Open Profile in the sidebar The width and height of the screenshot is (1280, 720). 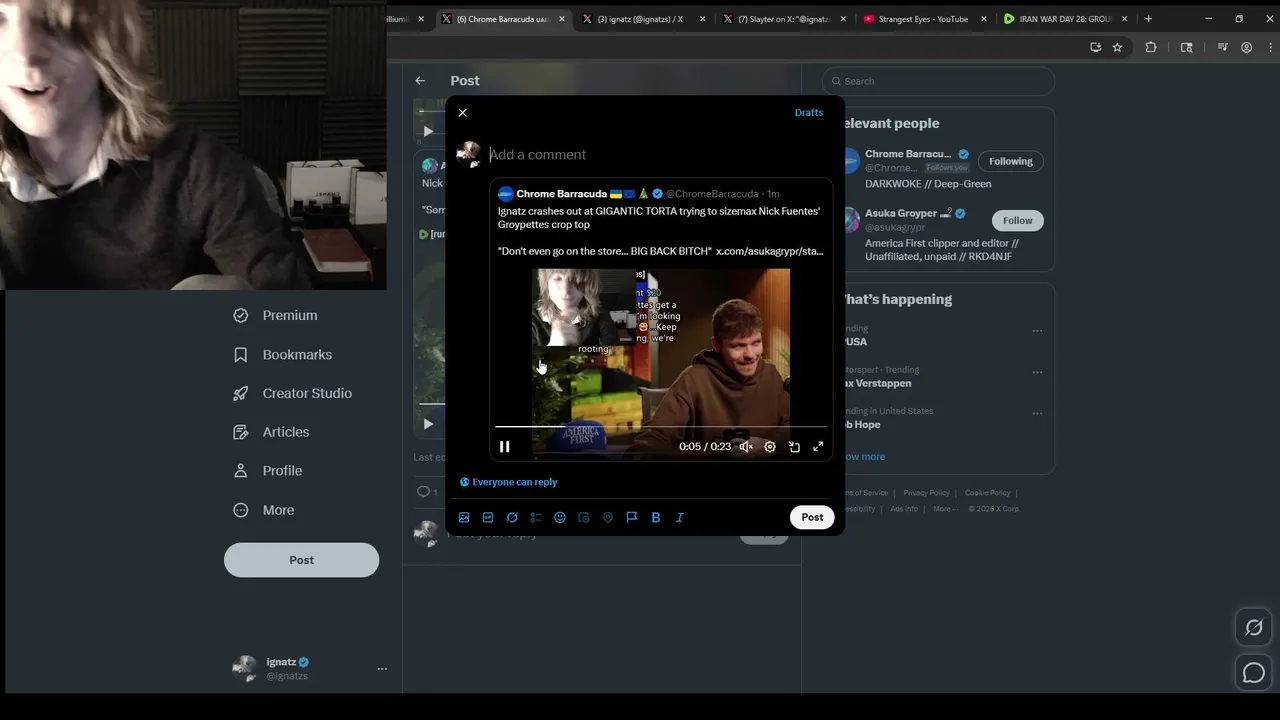tap(267, 471)
